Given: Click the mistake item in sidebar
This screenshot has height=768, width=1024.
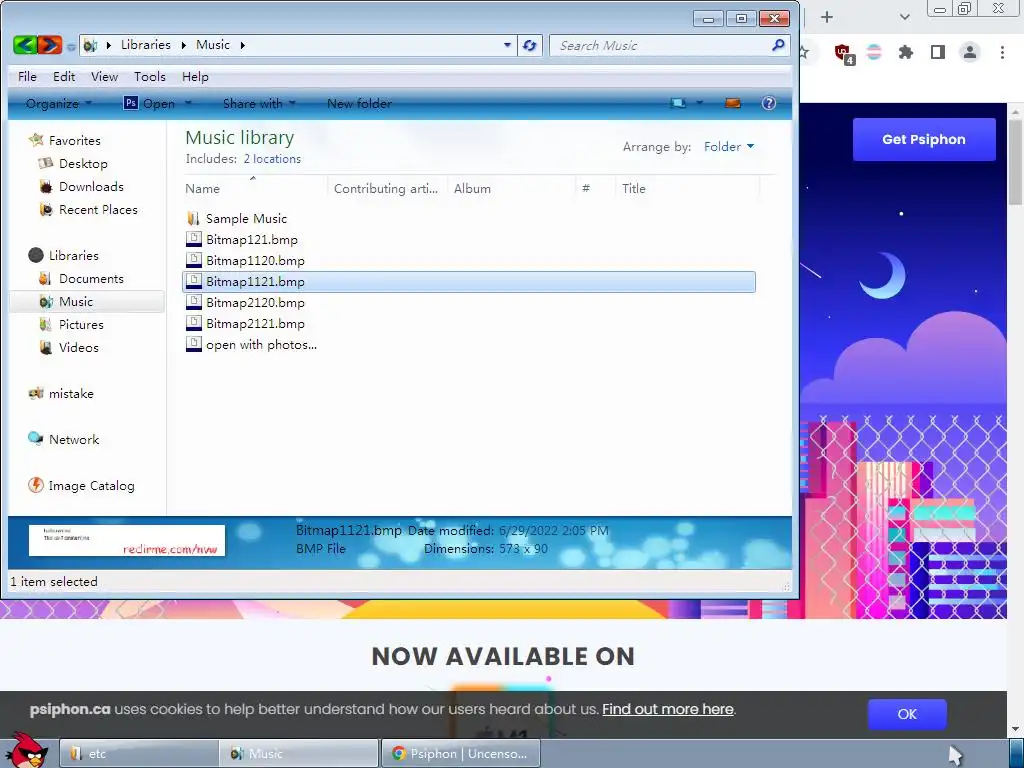Looking at the screenshot, I should click(71, 393).
